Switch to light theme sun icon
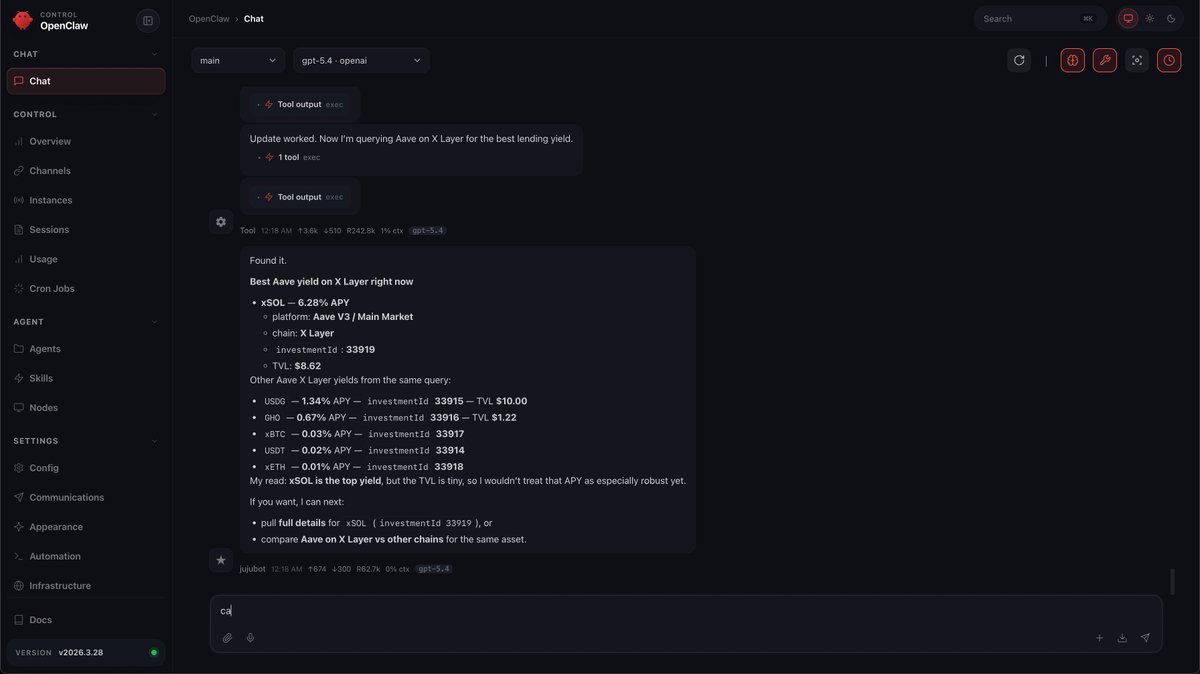The image size is (1200, 674). pyautogui.click(x=1150, y=18)
